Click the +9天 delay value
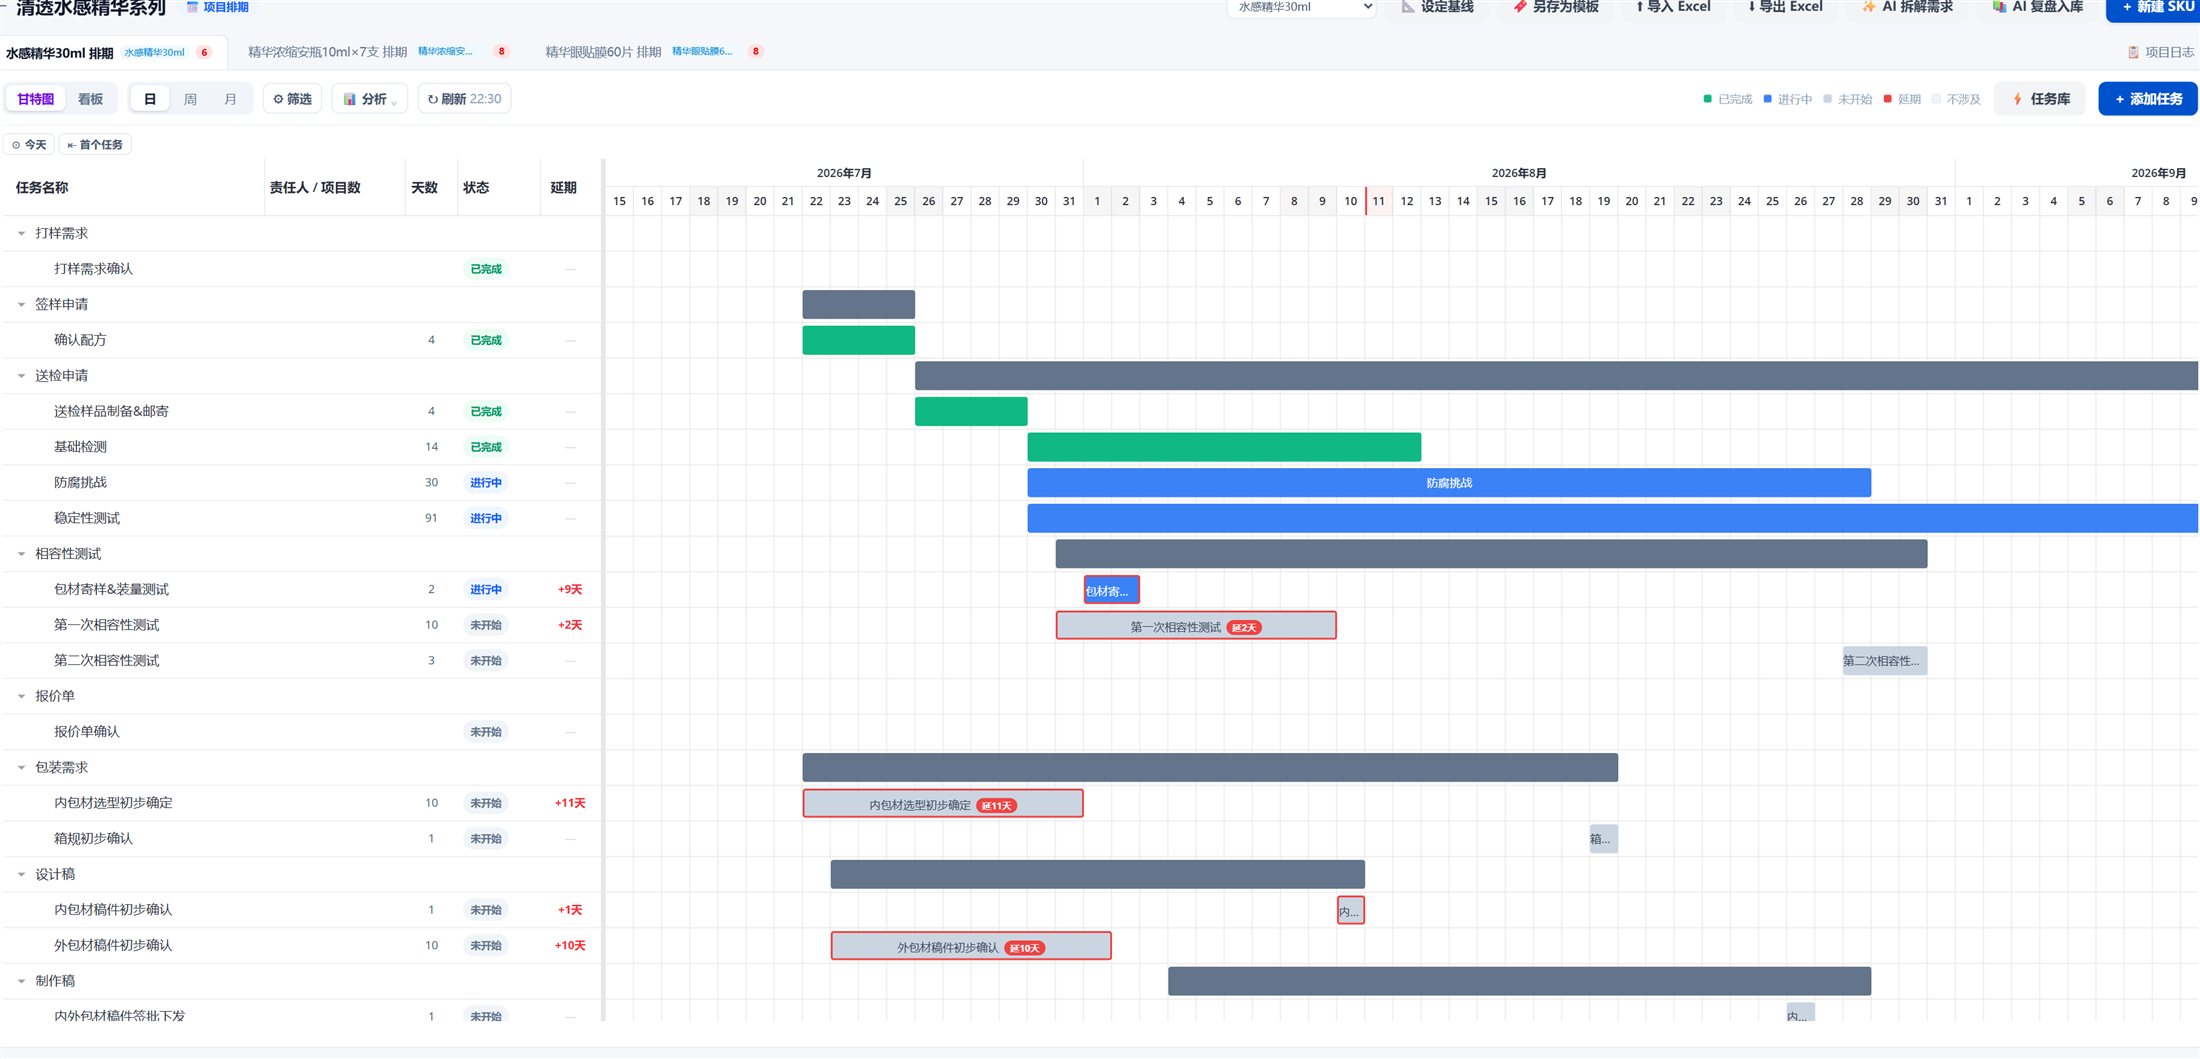 570,590
